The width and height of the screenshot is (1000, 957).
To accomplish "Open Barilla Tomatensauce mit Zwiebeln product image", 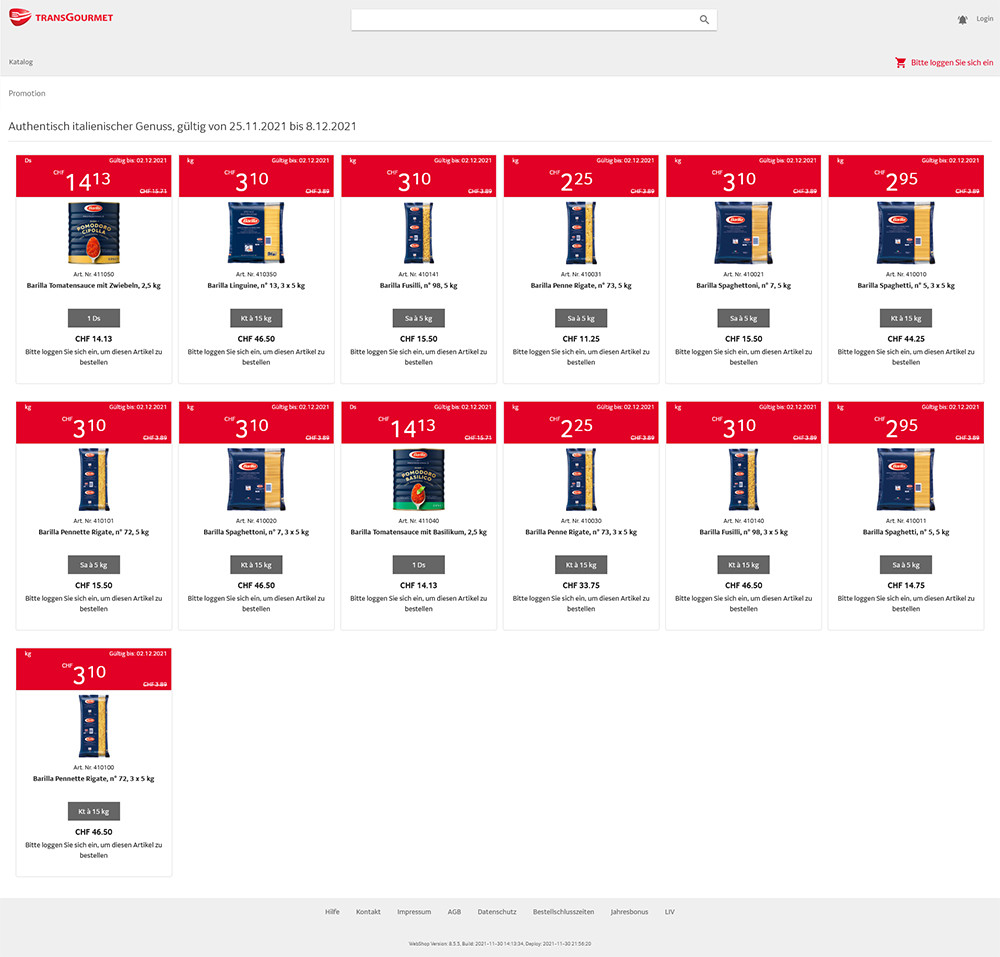I will (x=94, y=233).
